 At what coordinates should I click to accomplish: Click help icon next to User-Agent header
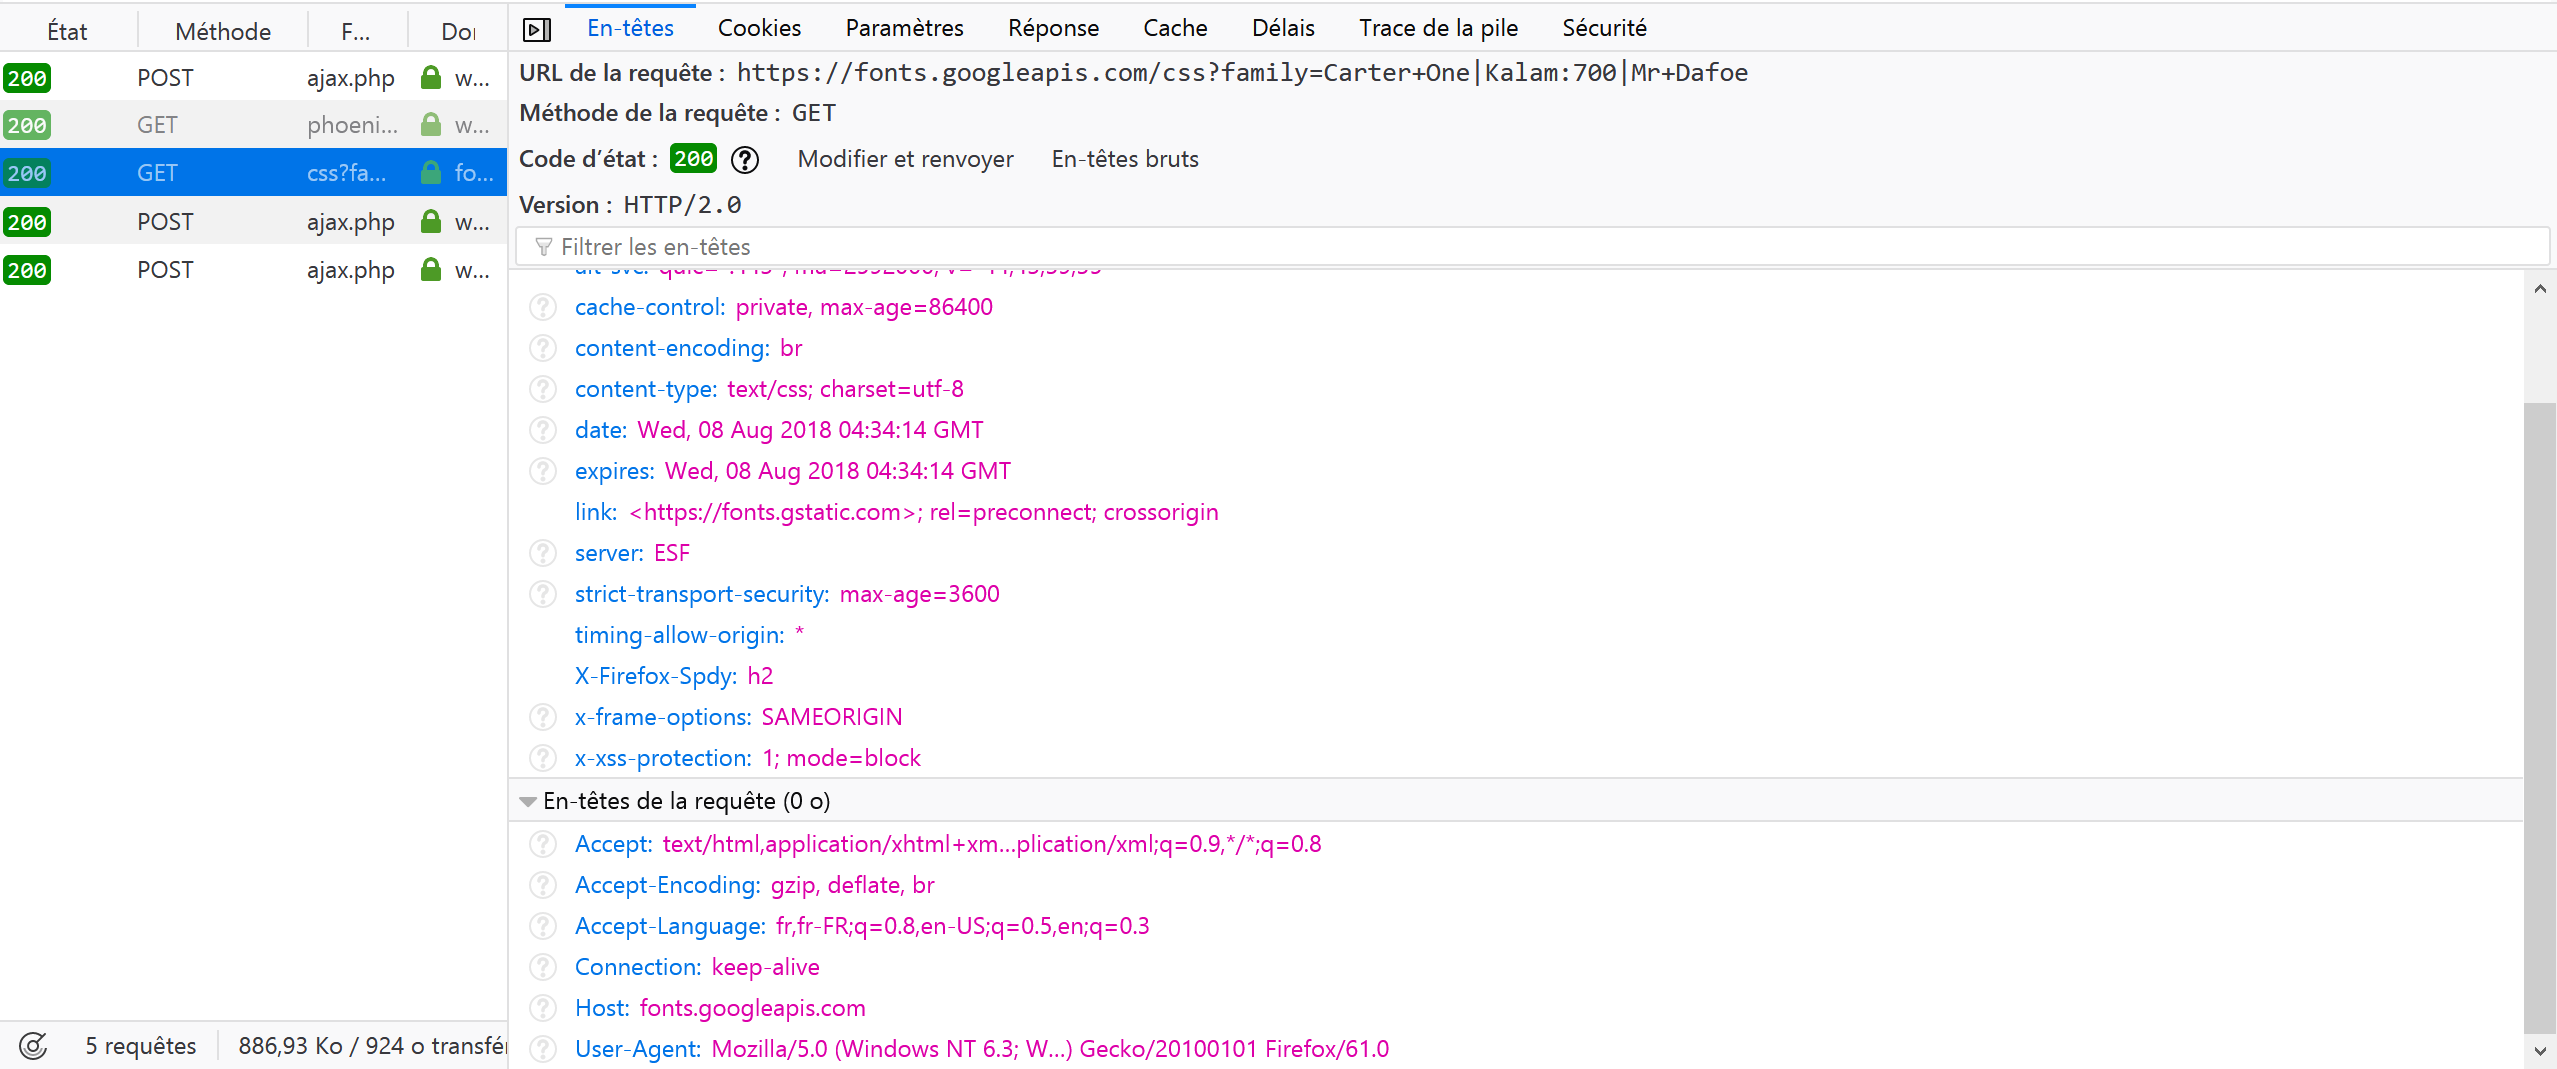click(x=543, y=1049)
